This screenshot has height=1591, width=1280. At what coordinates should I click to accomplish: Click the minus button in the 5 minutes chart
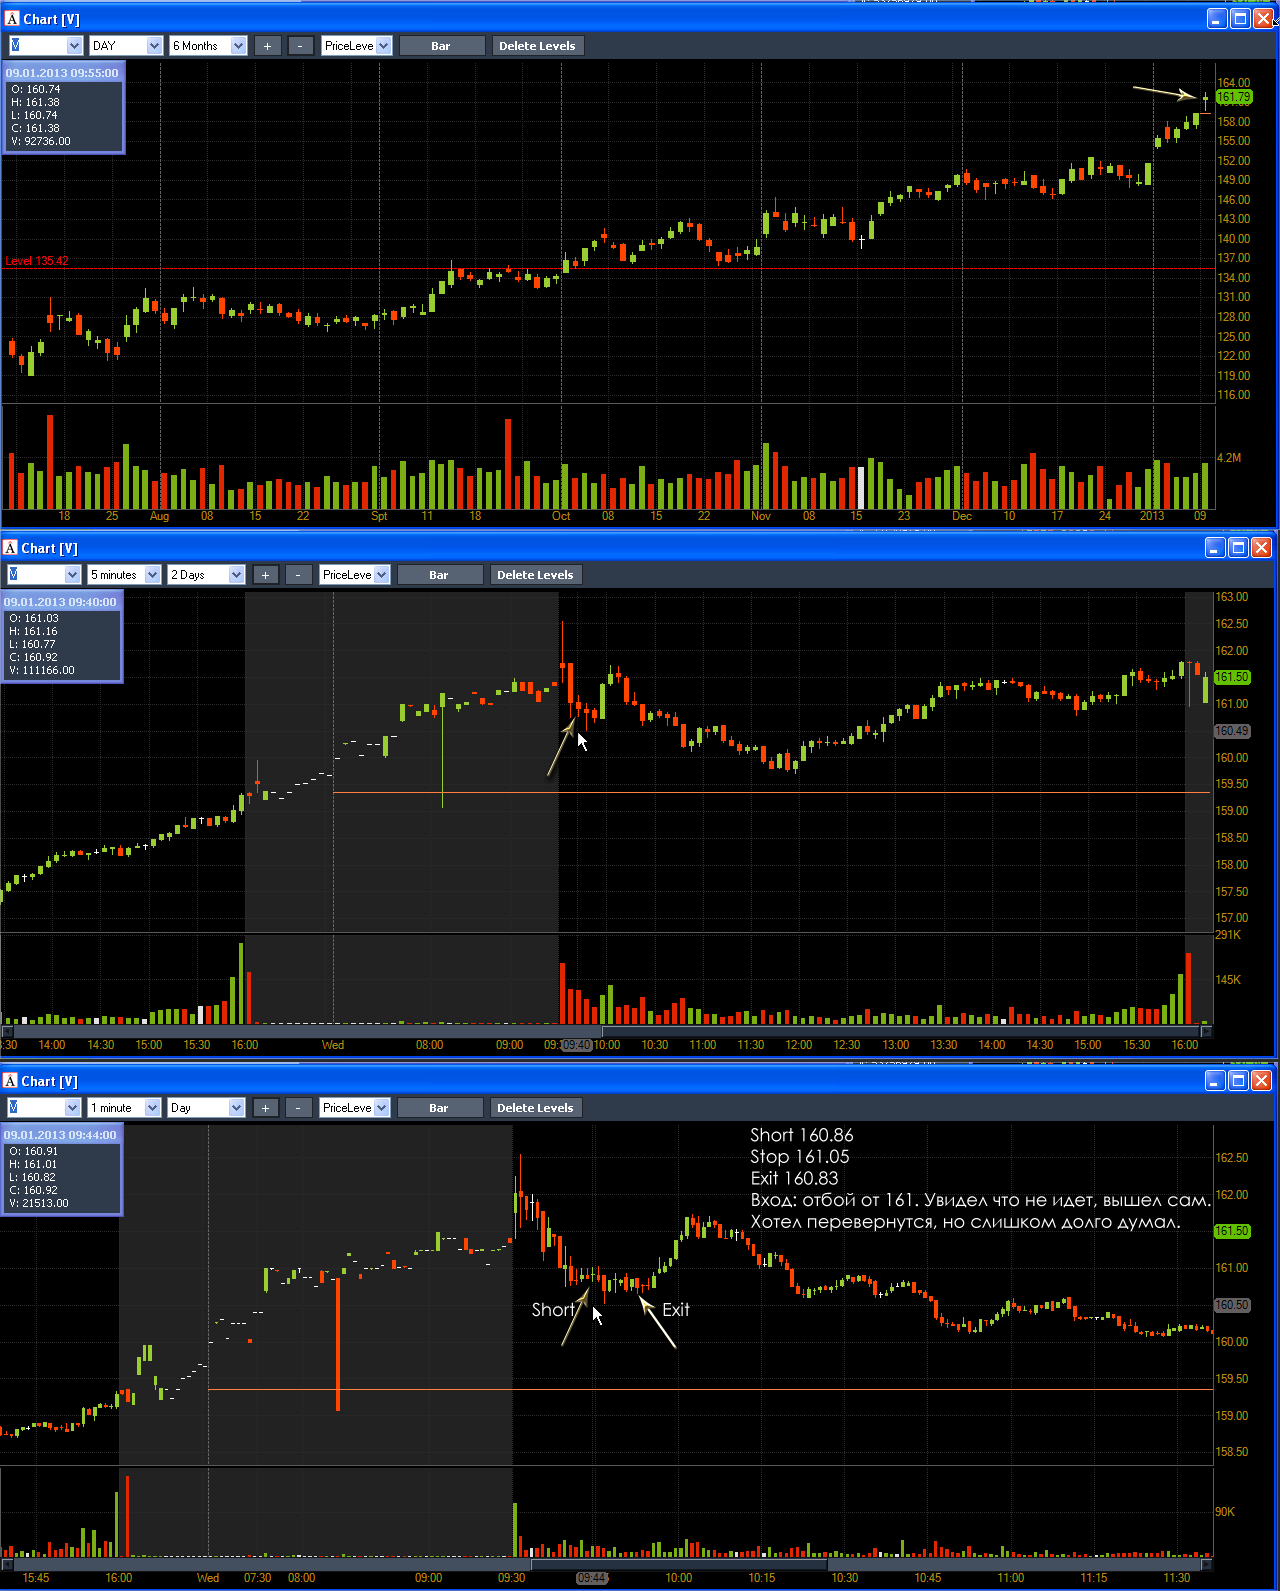[299, 575]
